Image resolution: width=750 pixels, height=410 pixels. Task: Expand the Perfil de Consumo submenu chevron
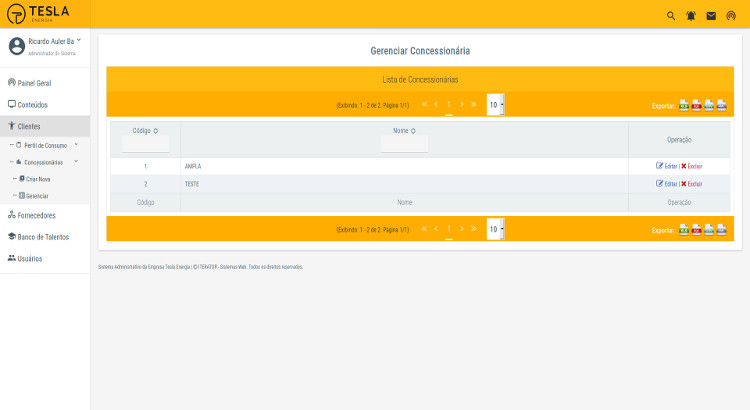click(x=76, y=144)
